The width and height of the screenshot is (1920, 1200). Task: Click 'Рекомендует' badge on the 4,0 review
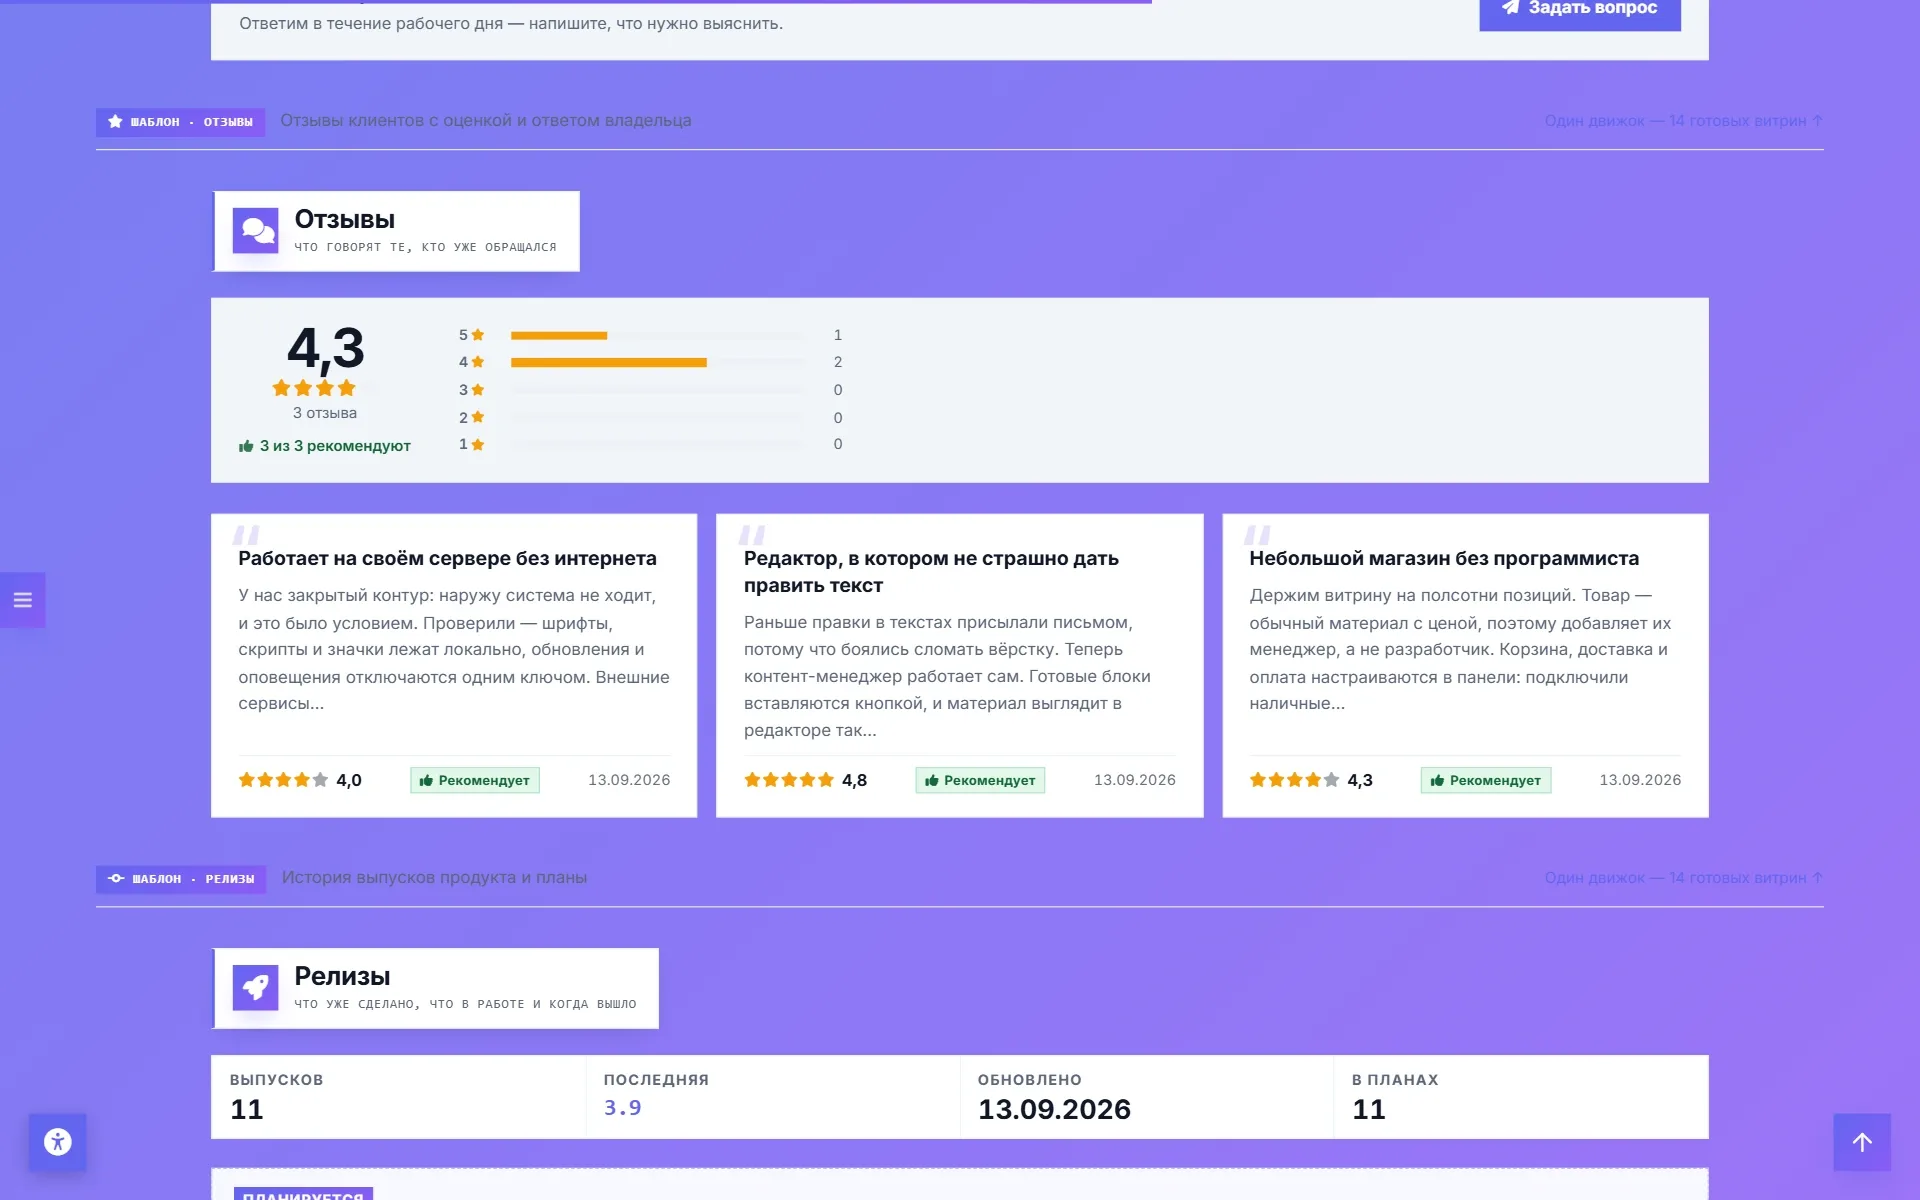coord(475,780)
